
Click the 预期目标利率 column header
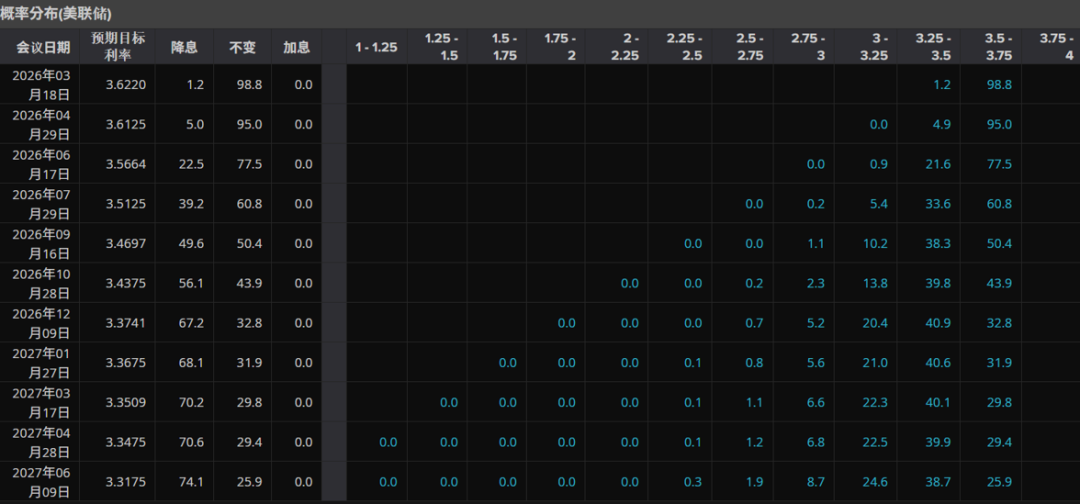coord(118,47)
